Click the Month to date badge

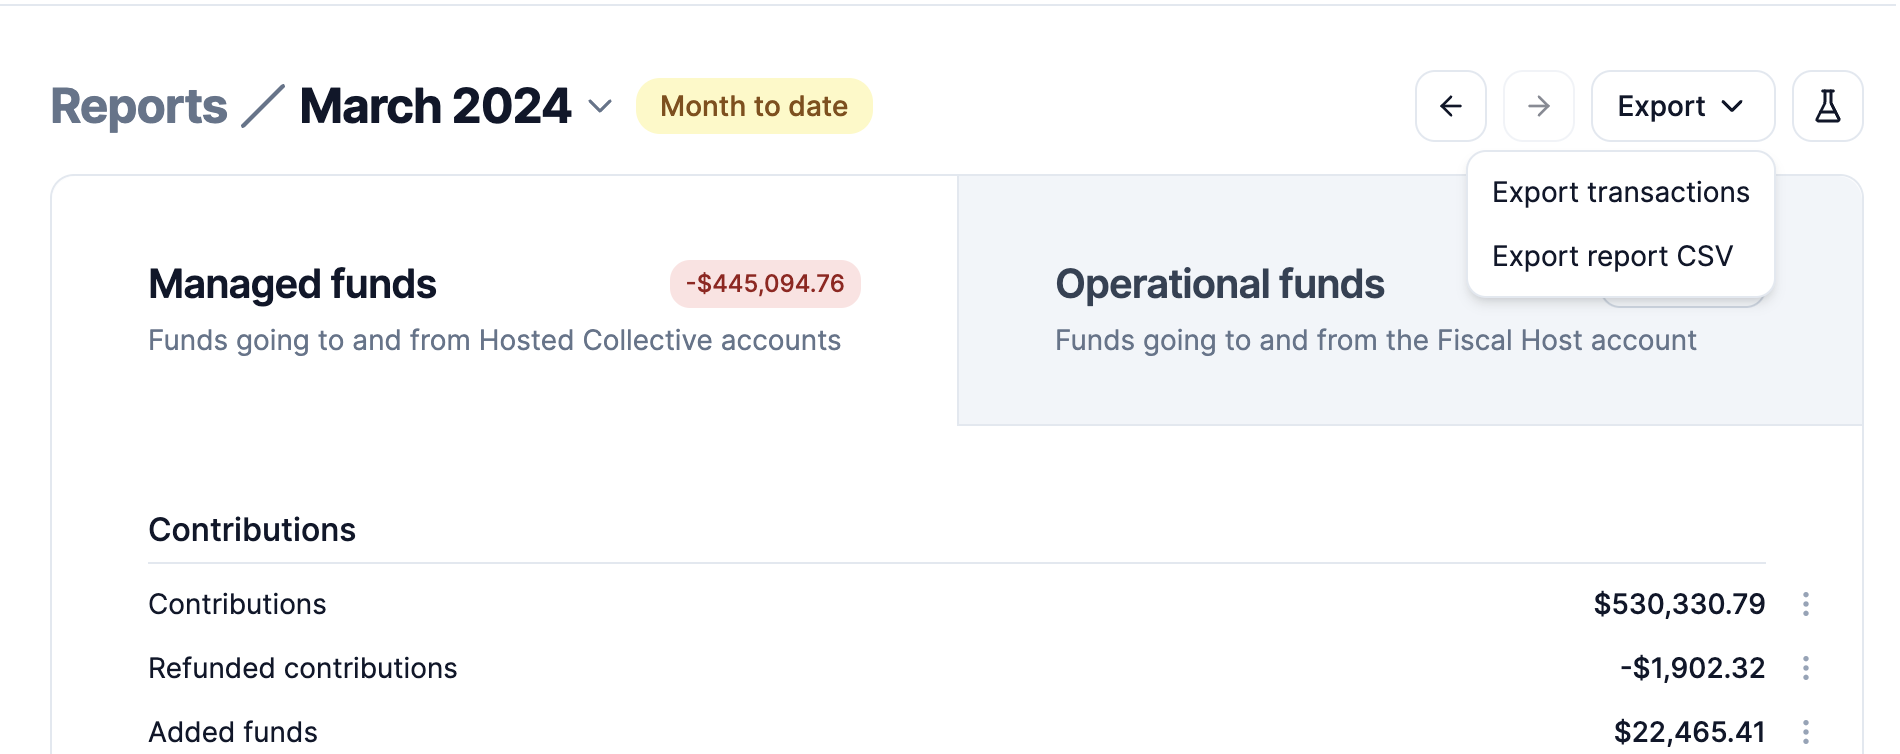pyautogui.click(x=754, y=106)
